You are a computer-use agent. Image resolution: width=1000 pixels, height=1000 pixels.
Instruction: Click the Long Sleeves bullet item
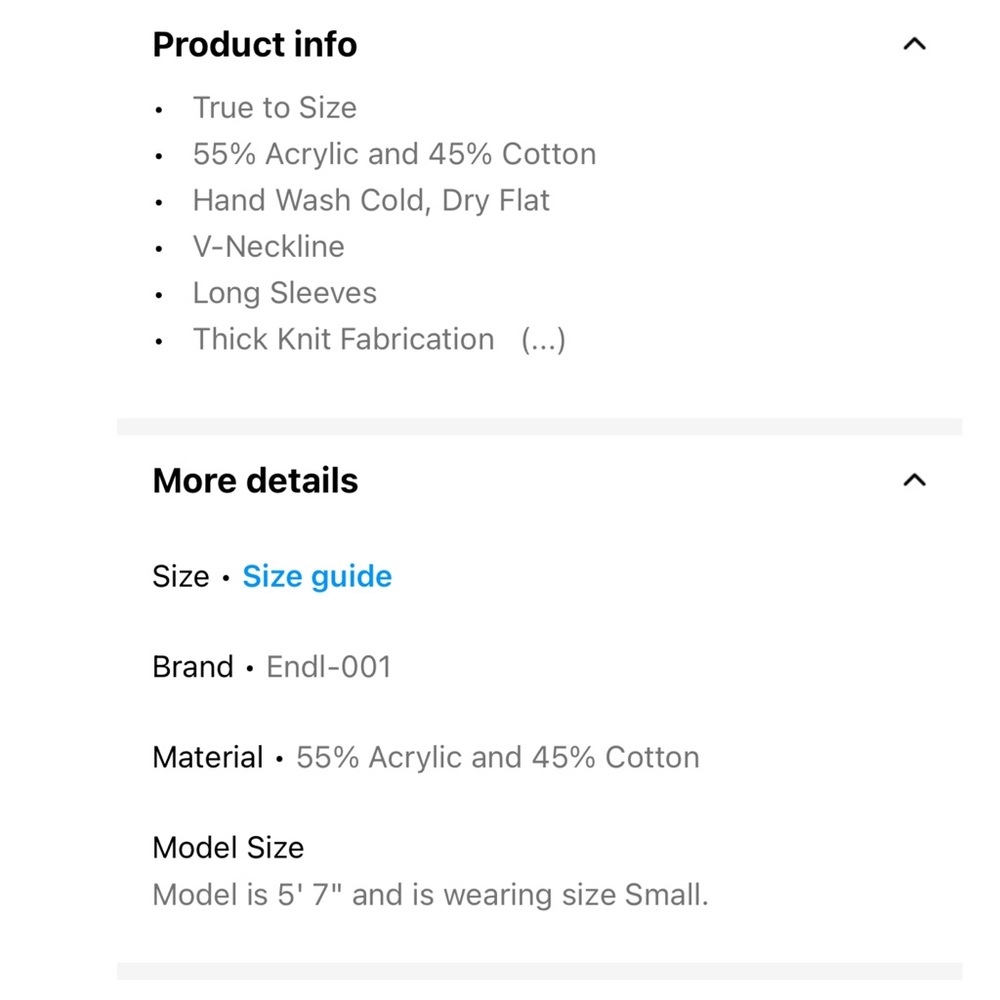tap(285, 293)
